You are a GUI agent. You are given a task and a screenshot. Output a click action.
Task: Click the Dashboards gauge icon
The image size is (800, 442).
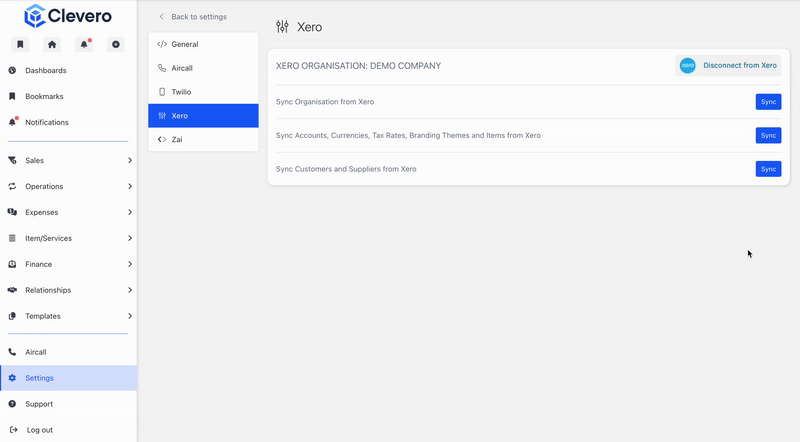click(12, 70)
